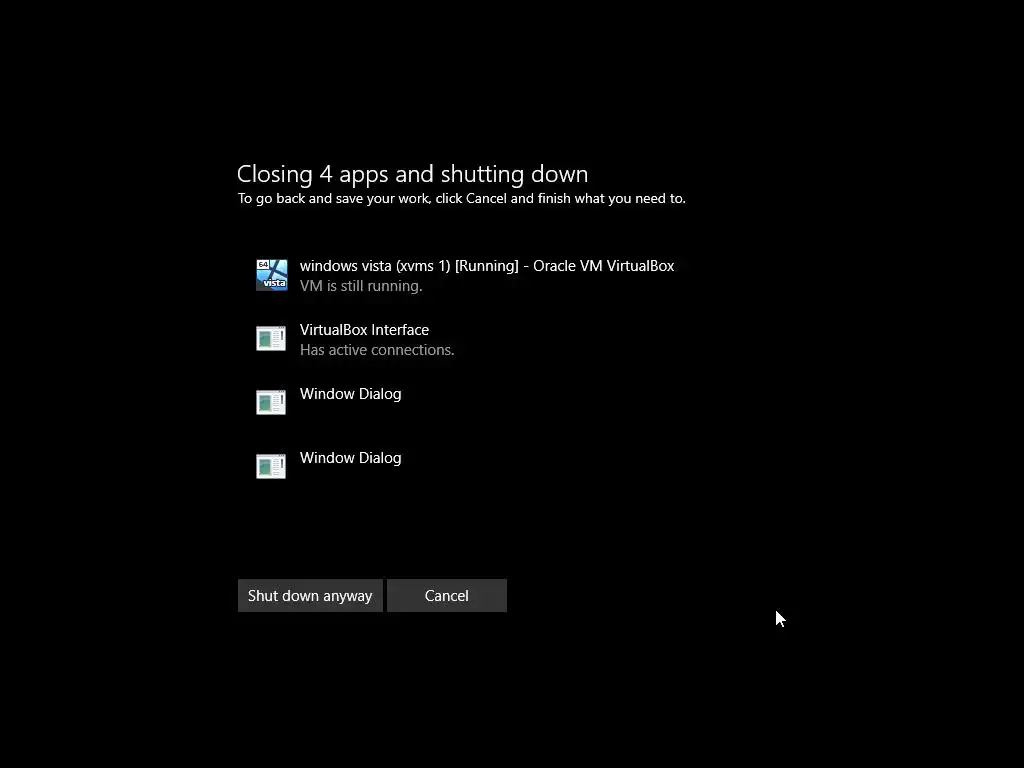Select the 'VirtualBox Interface' app name
The width and height of the screenshot is (1024, 768).
click(x=364, y=330)
